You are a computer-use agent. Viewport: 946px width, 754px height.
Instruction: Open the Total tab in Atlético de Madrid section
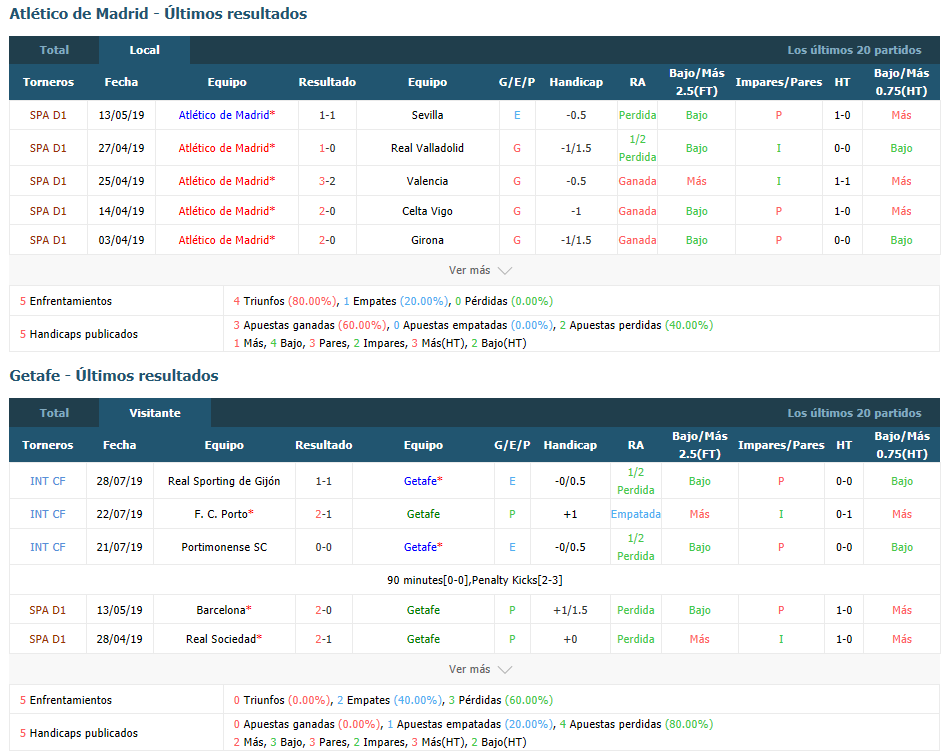coord(54,50)
